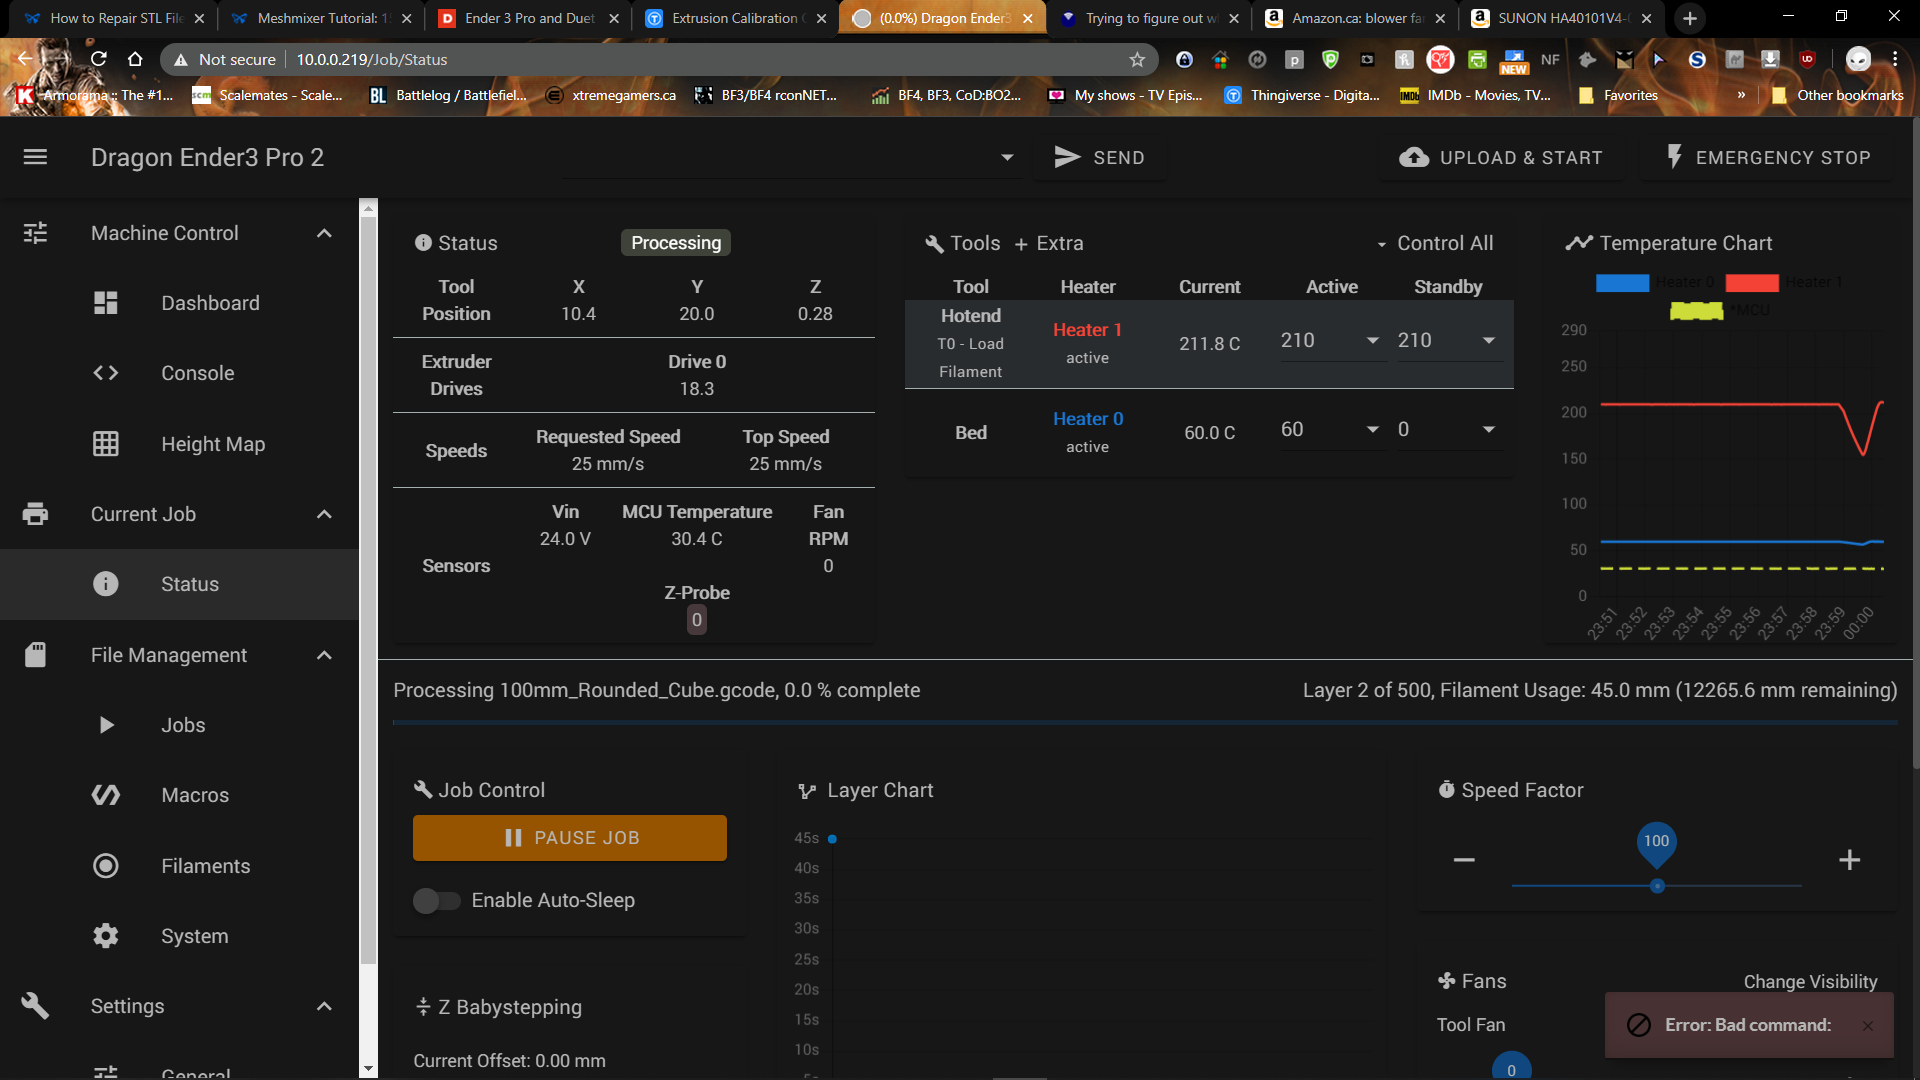Click the Tool Fan slider handle
Screen dimensions: 1920x1080
pyautogui.click(x=1511, y=1067)
